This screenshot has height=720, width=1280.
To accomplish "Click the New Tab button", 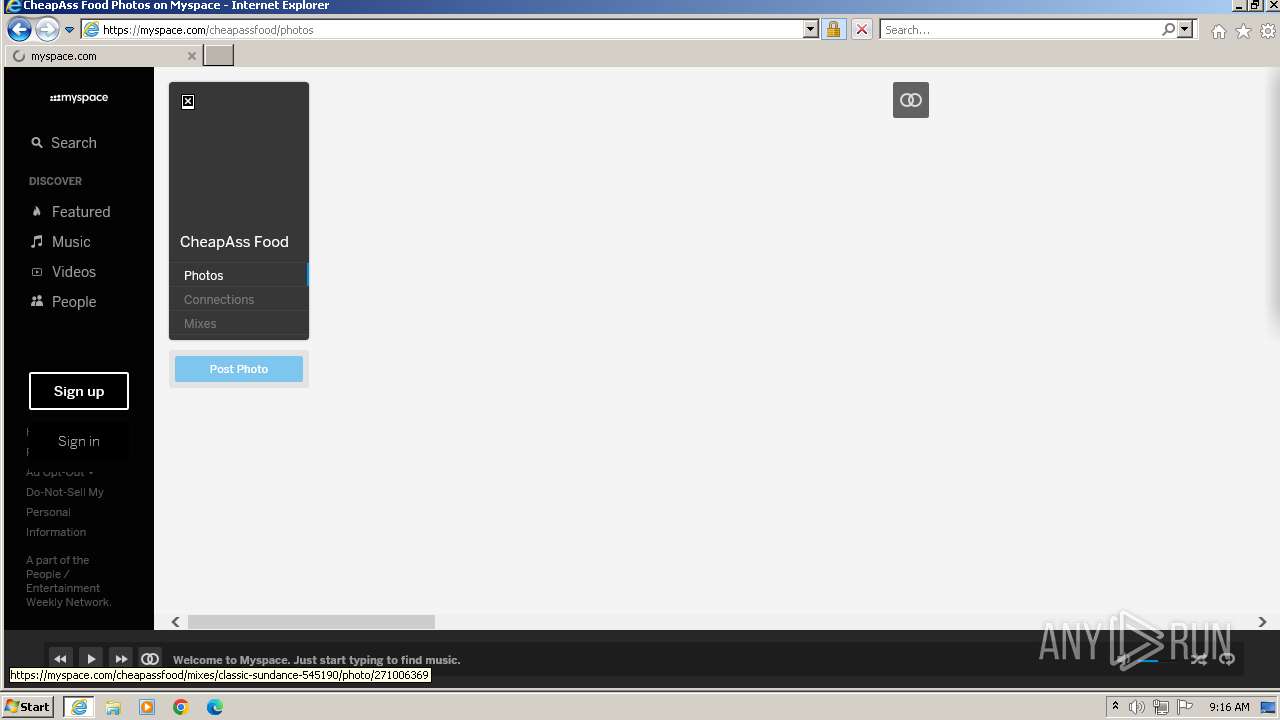I will [x=219, y=56].
